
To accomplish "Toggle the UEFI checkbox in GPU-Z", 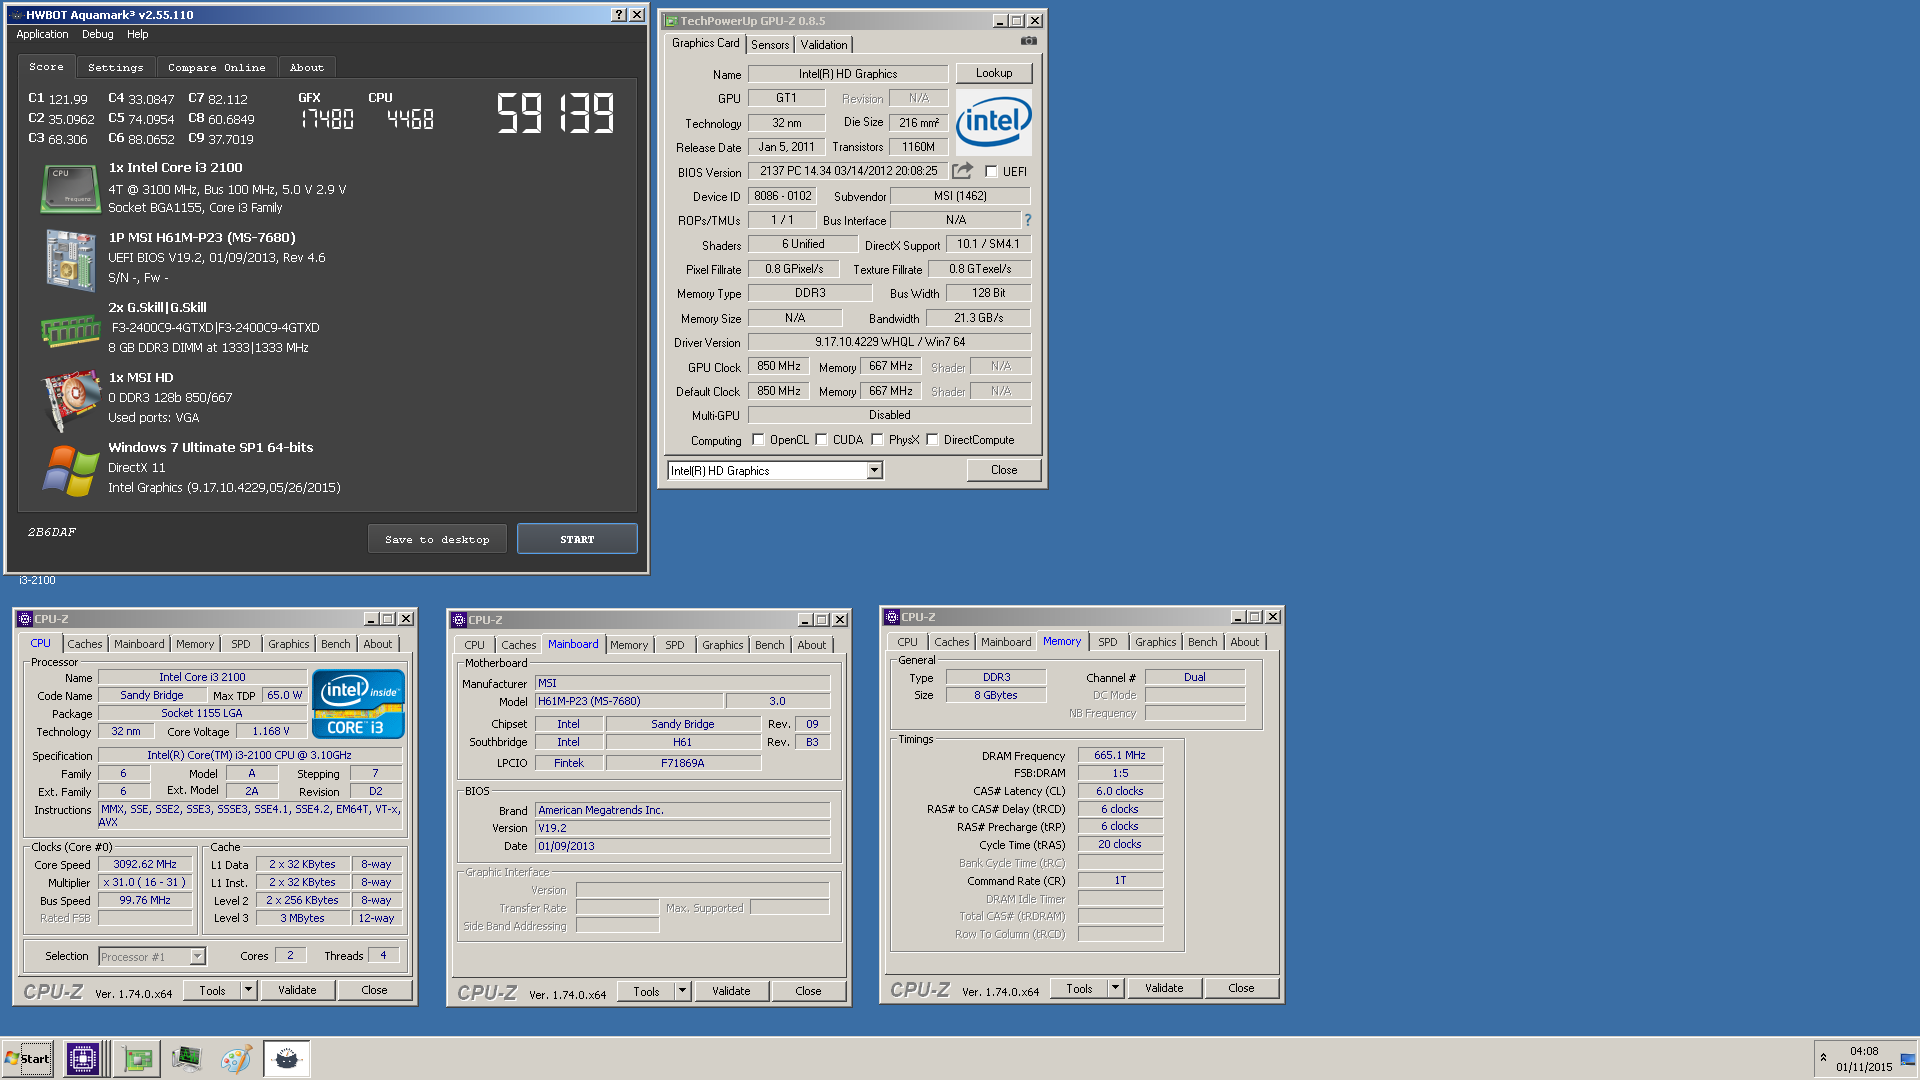I will click(x=991, y=171).
